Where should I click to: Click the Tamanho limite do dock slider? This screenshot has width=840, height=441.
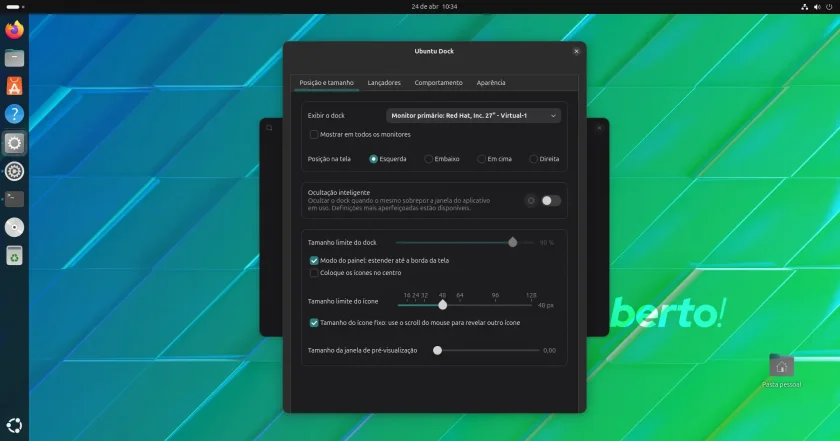464,243
